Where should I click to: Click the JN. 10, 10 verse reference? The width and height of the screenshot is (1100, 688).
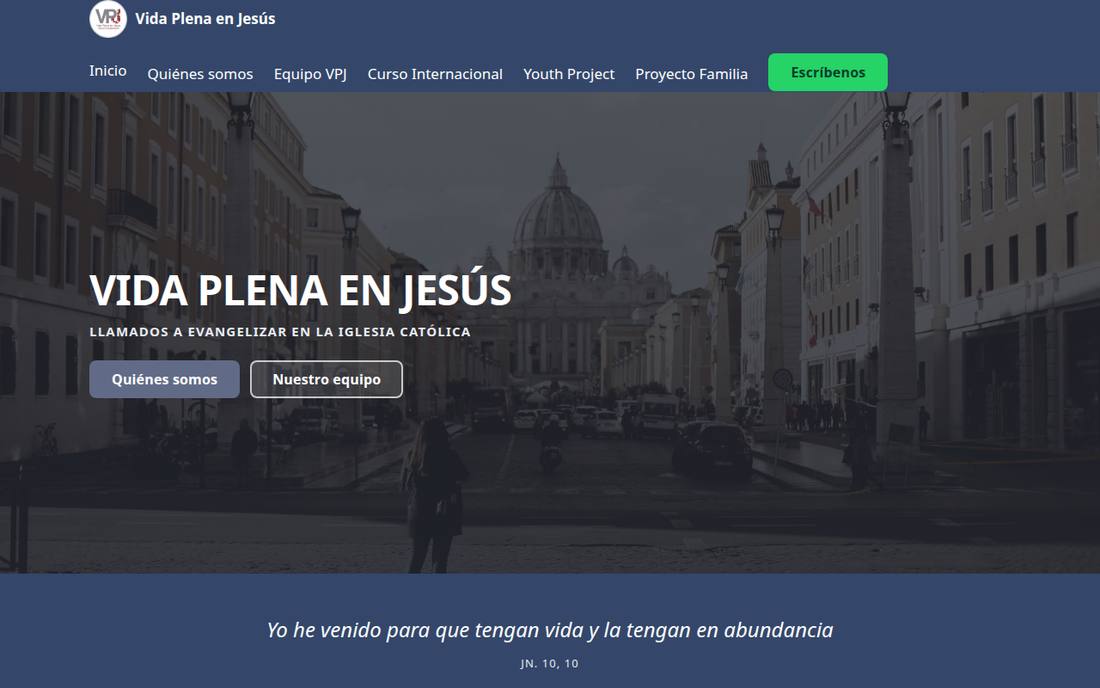tap(550, 663)
